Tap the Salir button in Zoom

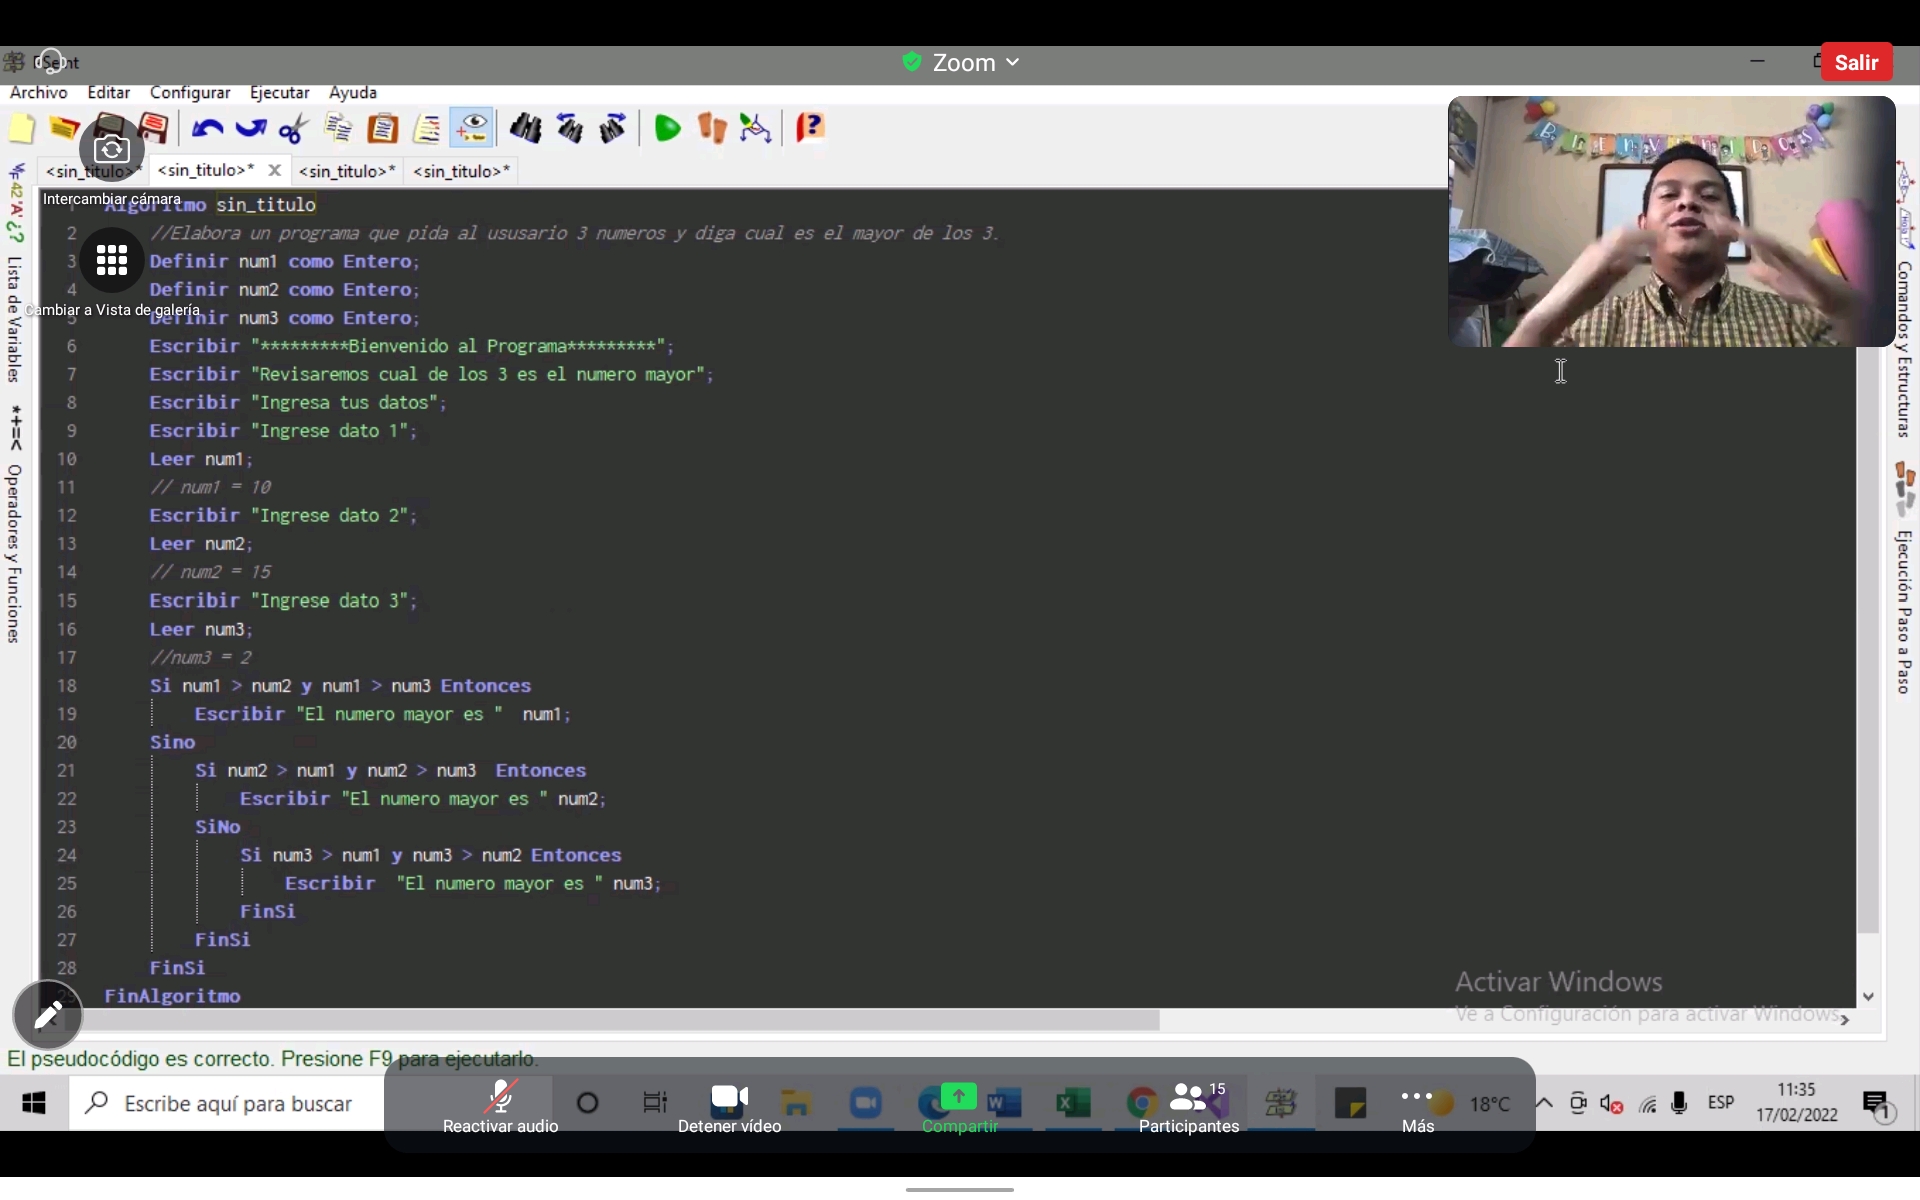(1856, 62)
